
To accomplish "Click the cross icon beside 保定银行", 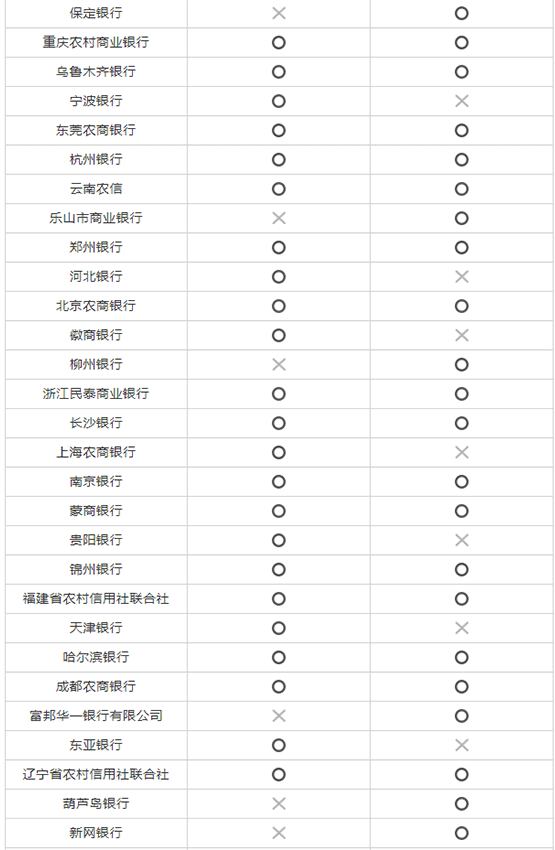I will [279, 13].
